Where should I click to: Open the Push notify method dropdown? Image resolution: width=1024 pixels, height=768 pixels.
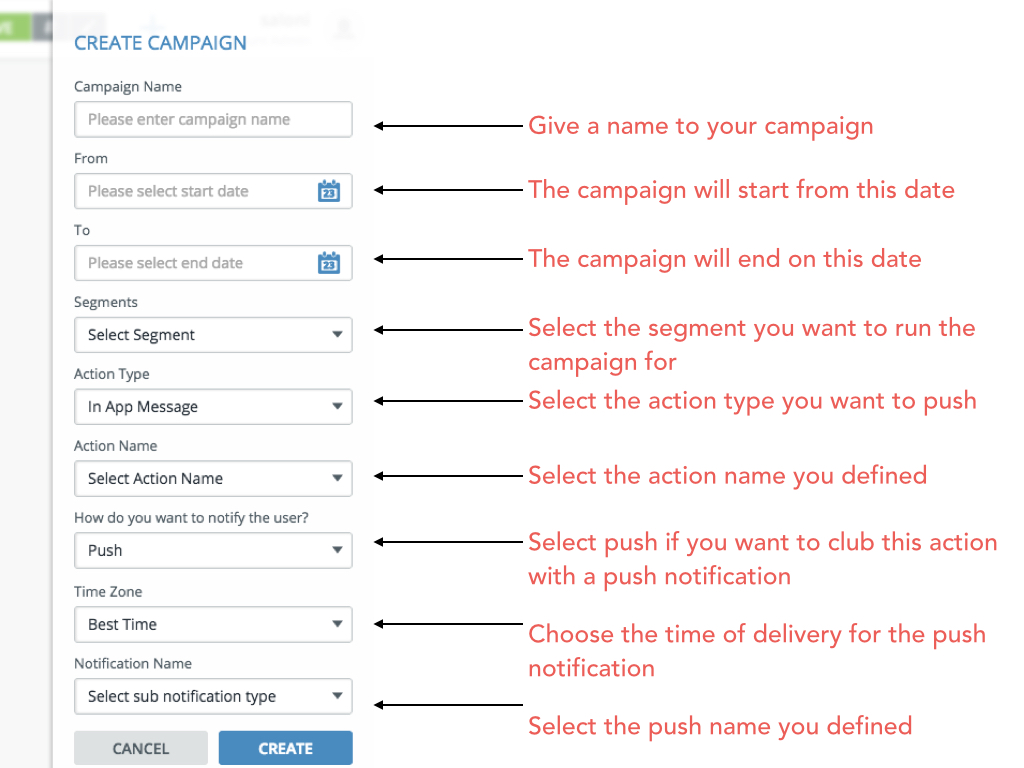[213, 550]
